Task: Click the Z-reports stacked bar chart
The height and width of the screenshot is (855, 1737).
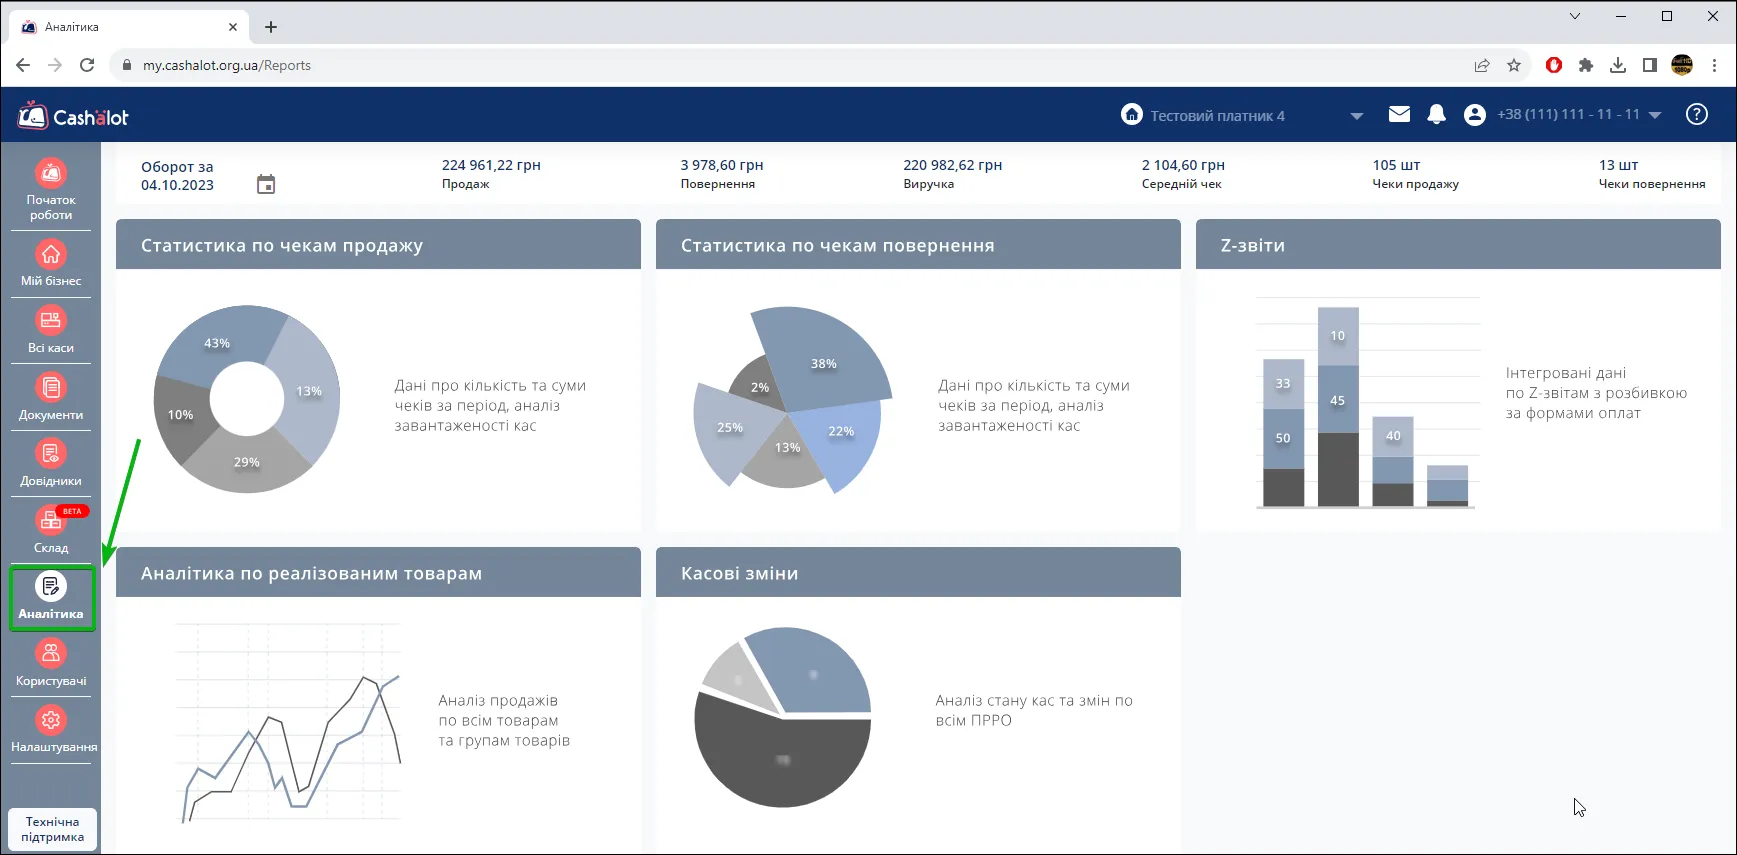Action: click(1367, 404)
